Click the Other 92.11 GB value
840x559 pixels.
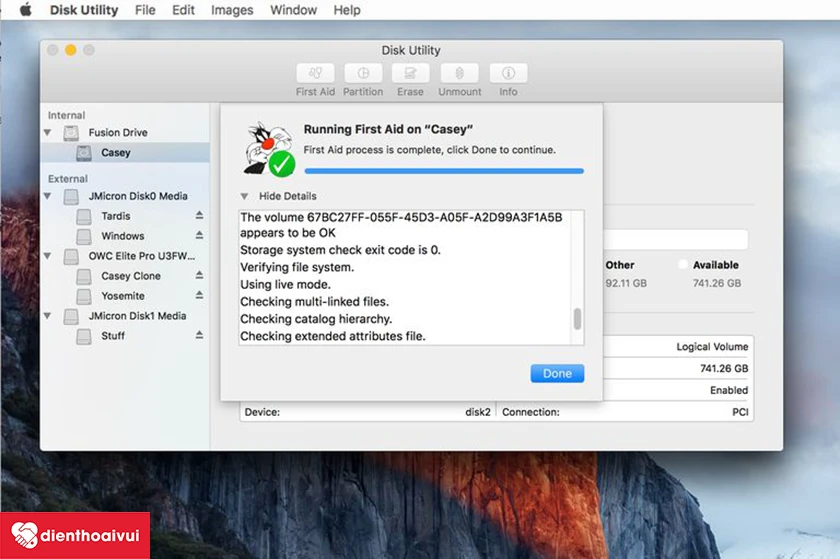tap(626, 283)
